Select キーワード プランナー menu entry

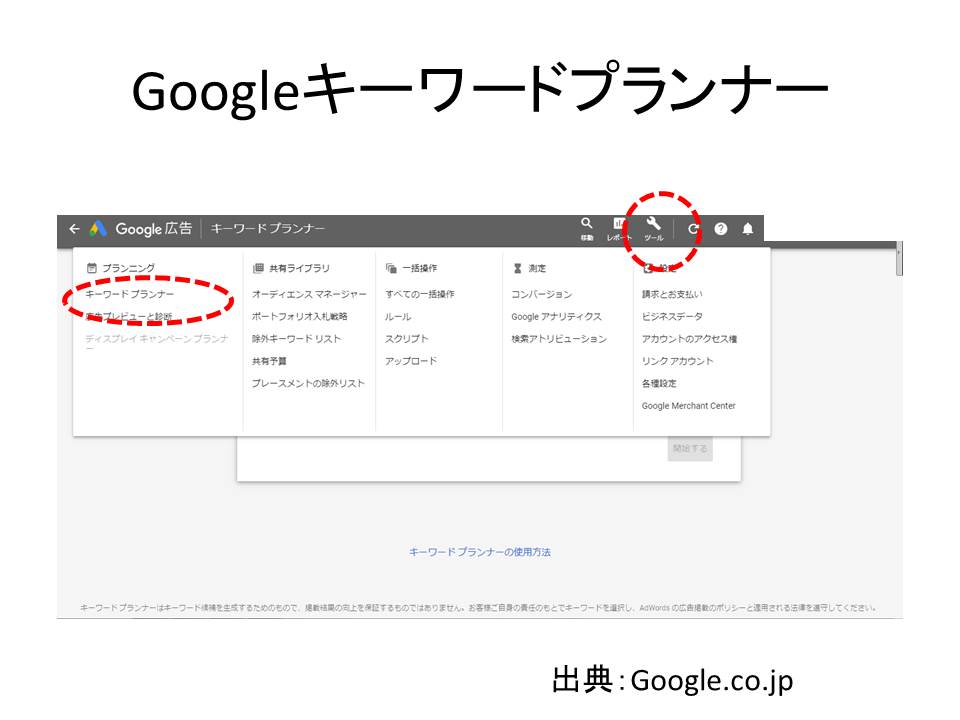pos(130,294)
